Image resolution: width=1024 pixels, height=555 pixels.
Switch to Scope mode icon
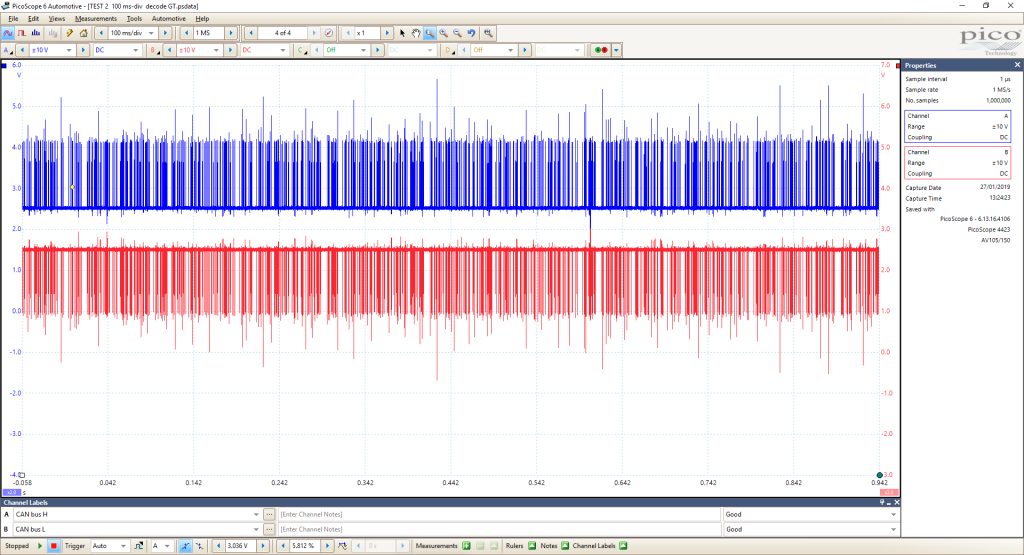click(8, 33)
